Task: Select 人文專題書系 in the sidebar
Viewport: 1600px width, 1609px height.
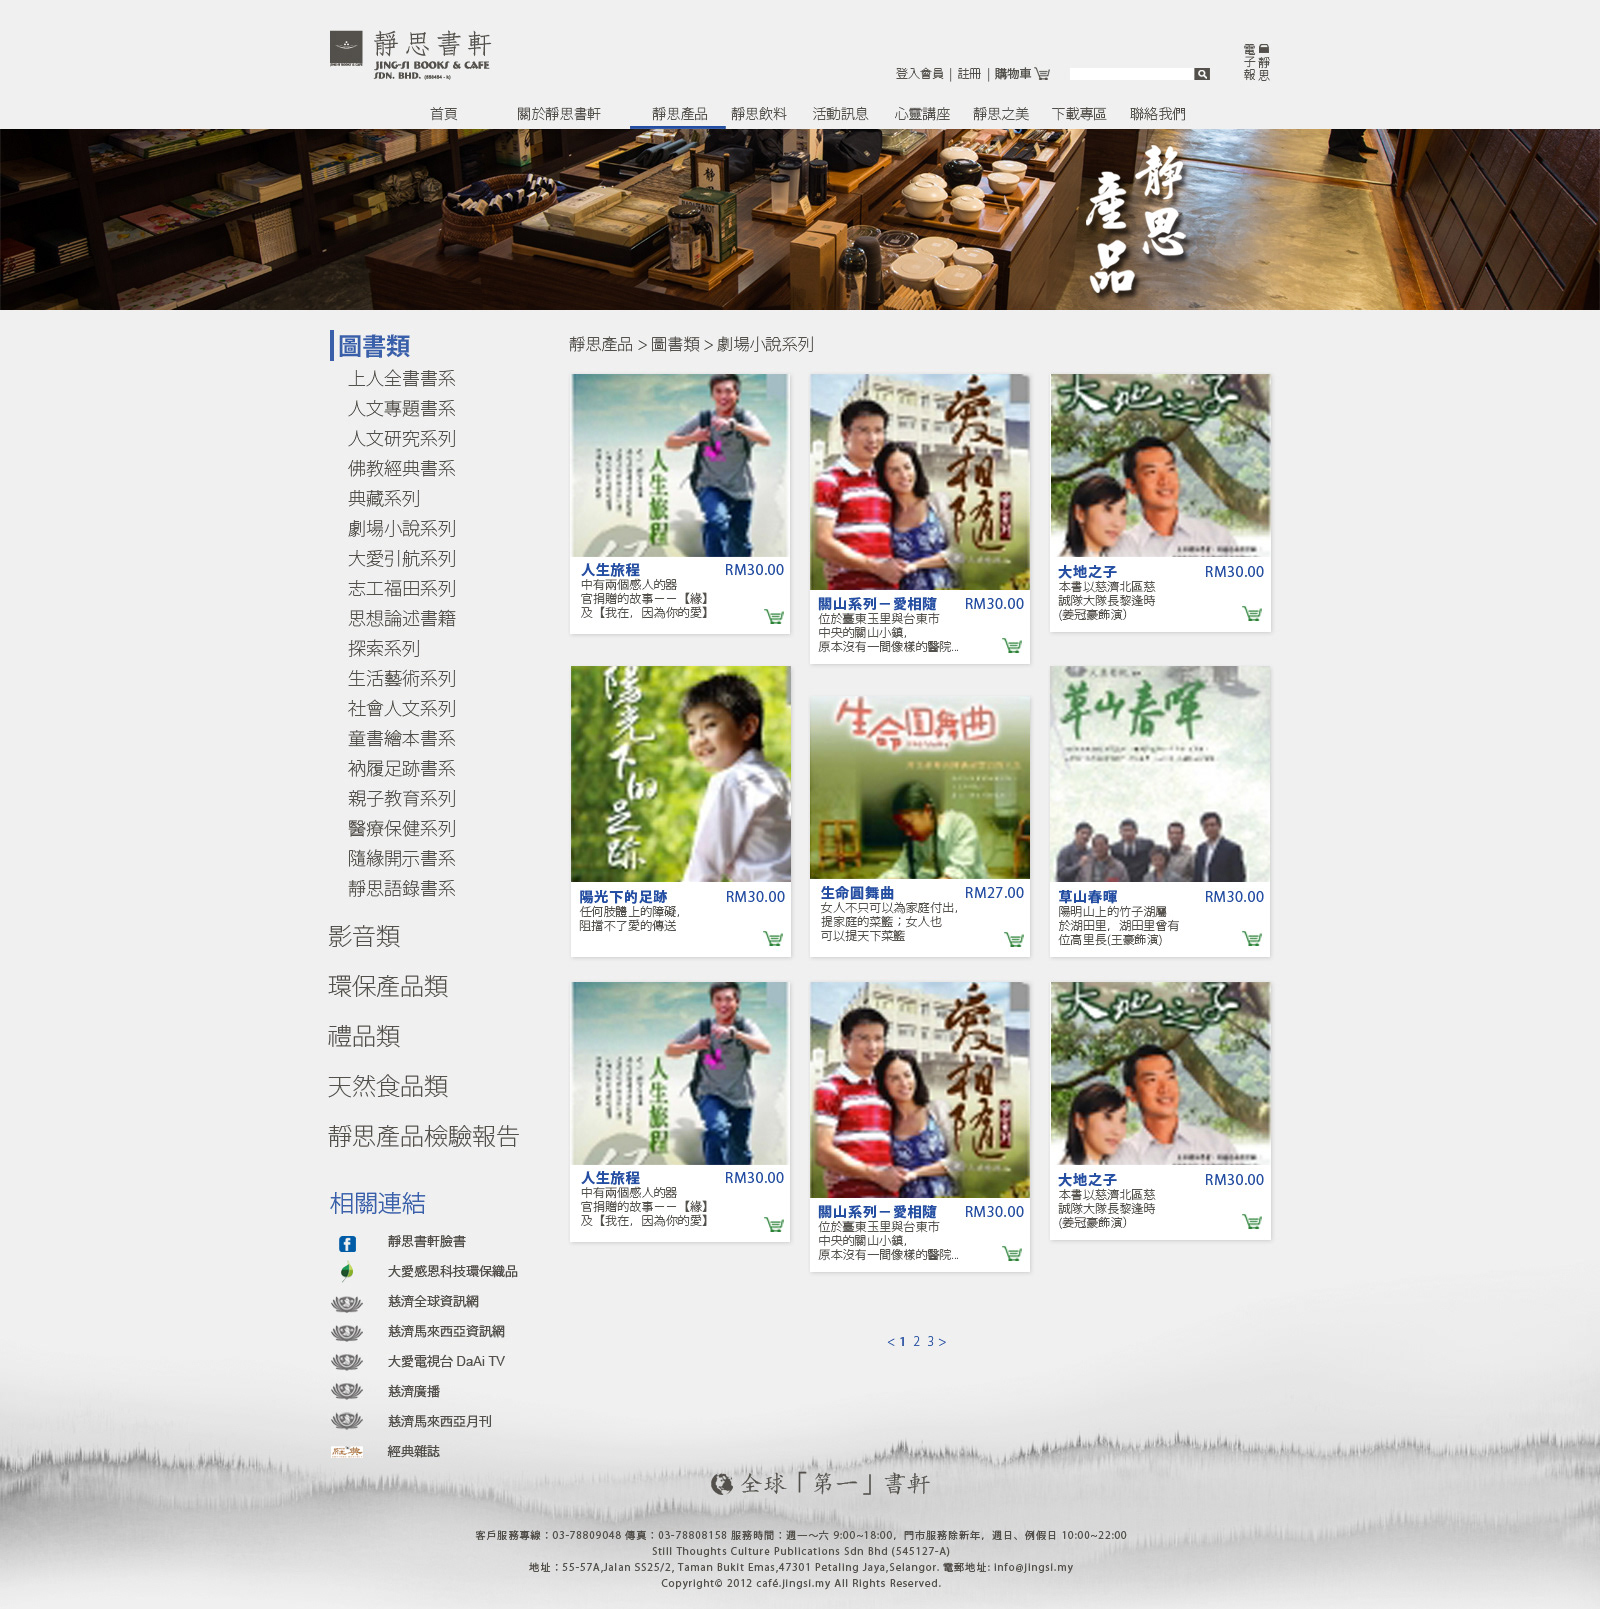Action: point(401,409)
